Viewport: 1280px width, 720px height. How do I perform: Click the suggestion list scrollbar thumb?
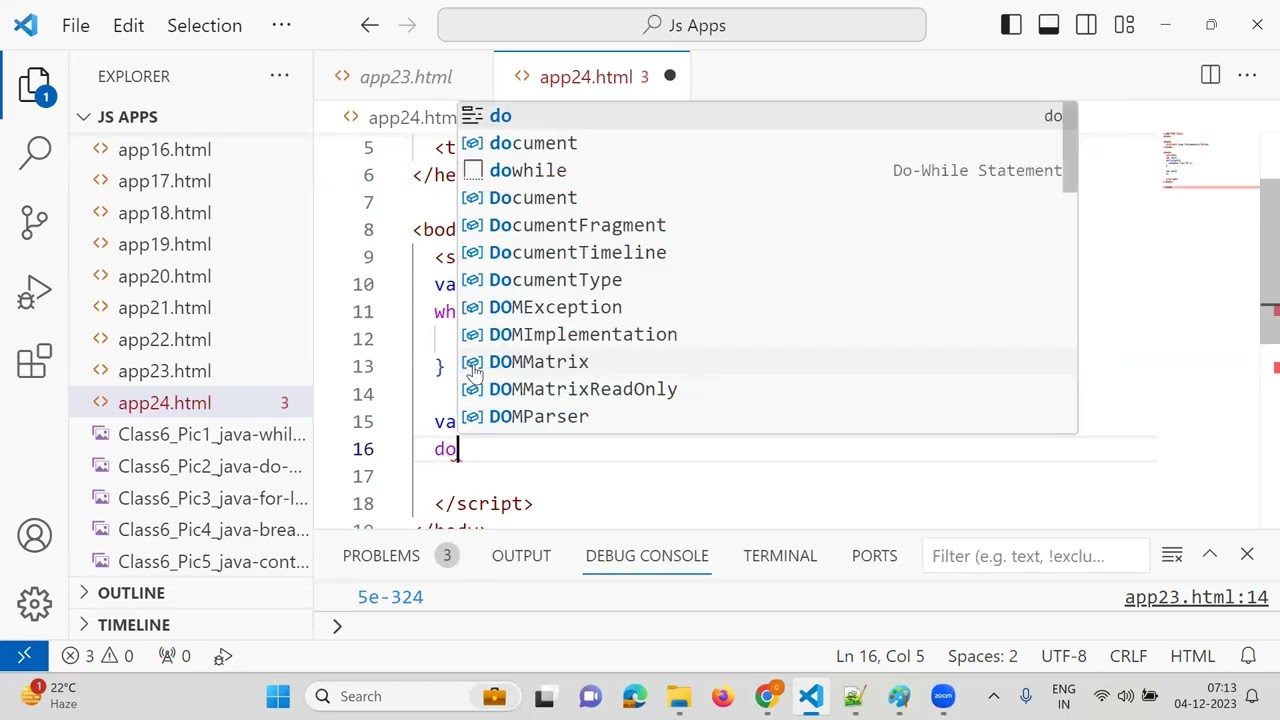[1071, 147]
